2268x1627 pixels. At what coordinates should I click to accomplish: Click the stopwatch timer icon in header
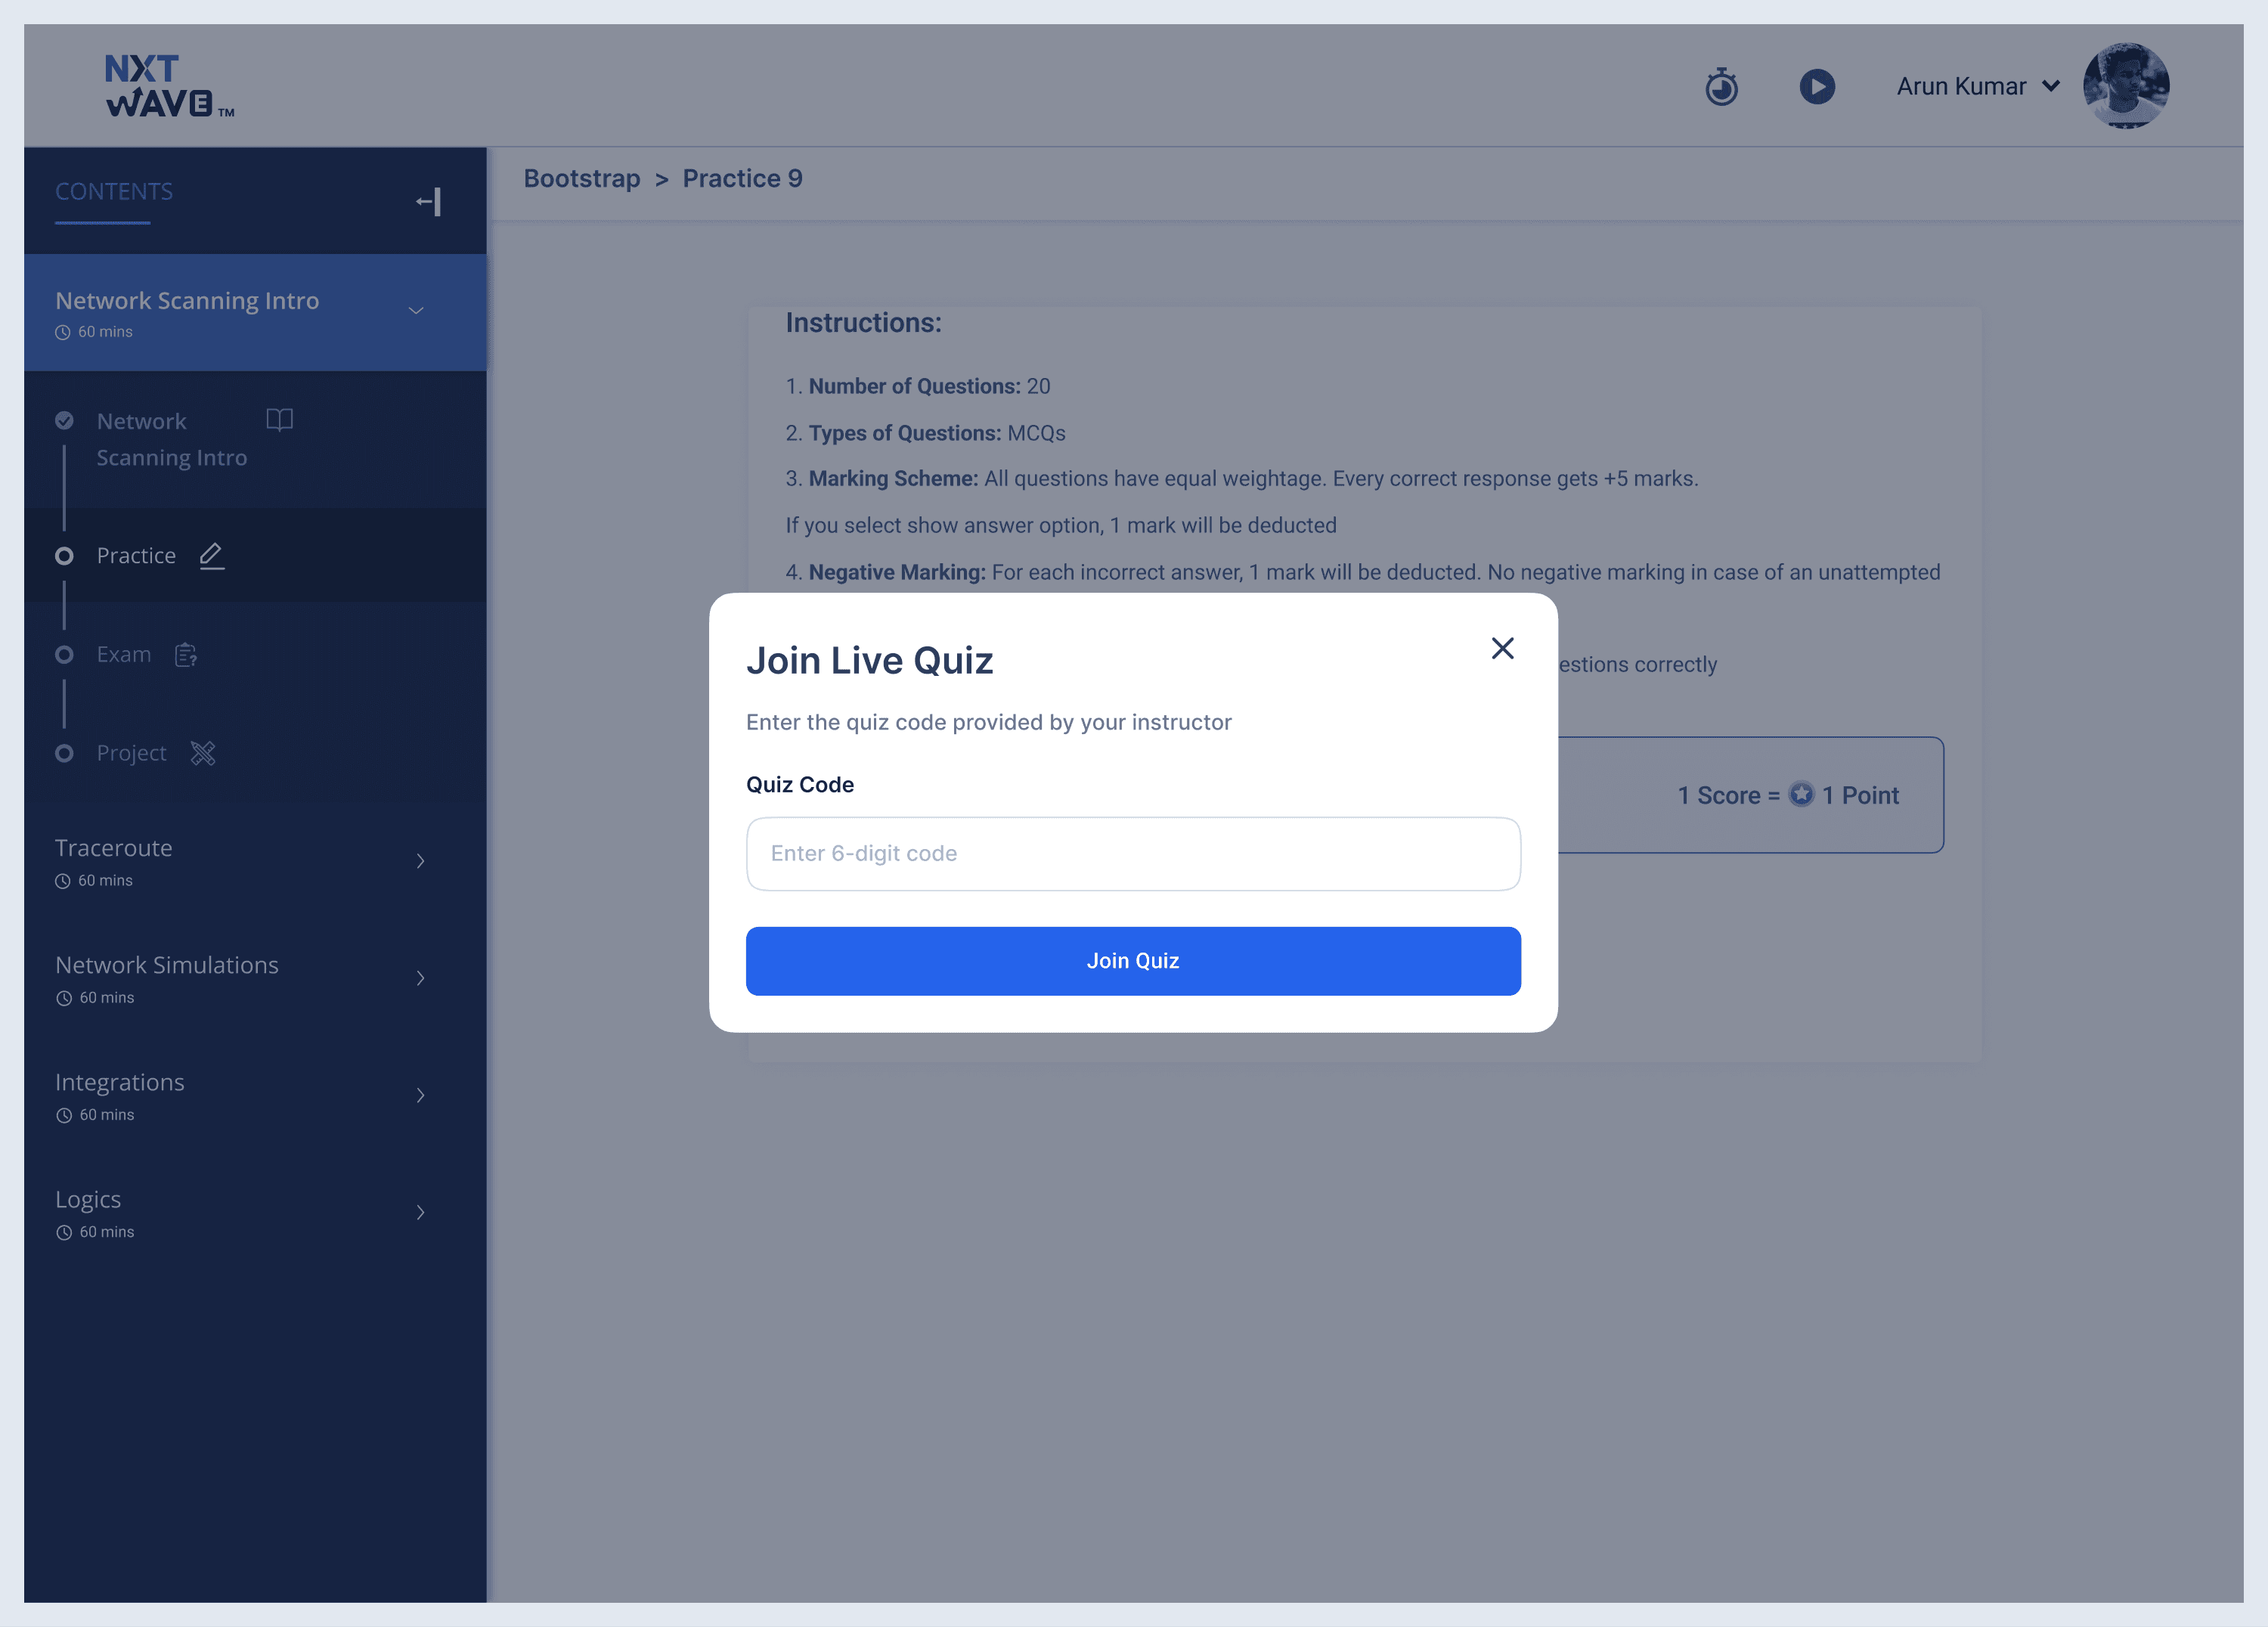[x=1721, y=87]
